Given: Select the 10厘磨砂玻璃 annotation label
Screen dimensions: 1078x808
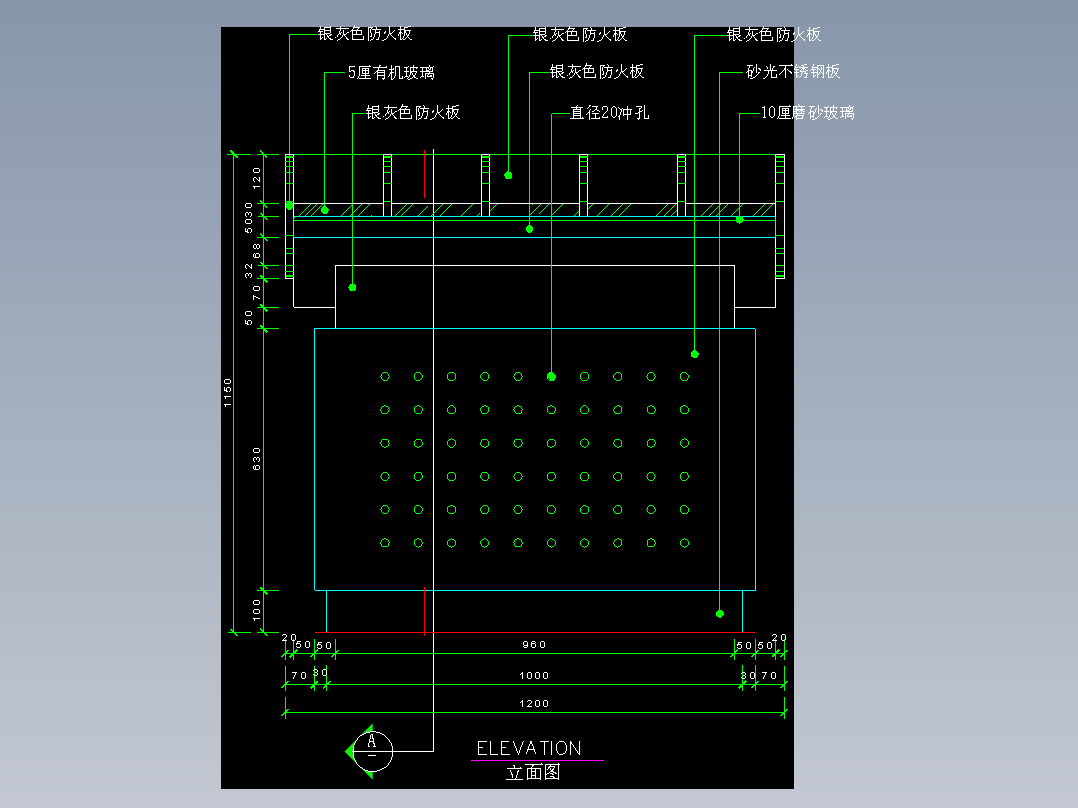Looking at the screenshot, I should (x=807, y=112).
